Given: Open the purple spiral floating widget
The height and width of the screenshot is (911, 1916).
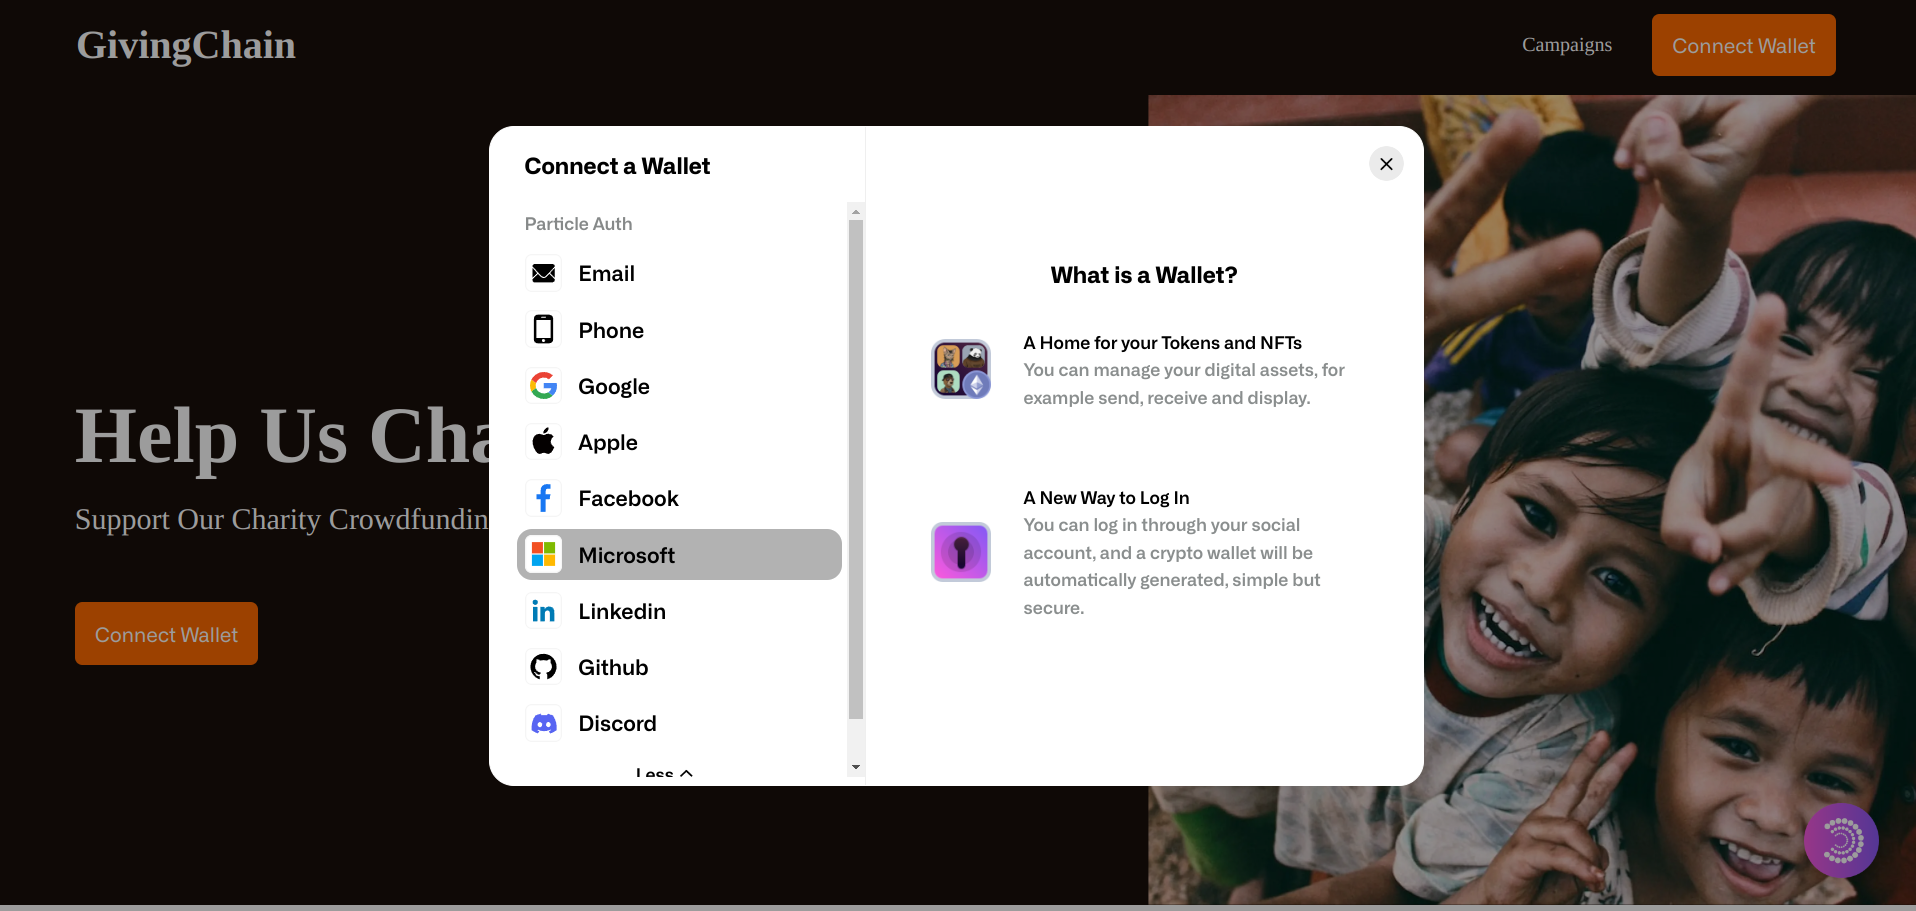Looking at the screenshot, I should [x=1841, y=841].
